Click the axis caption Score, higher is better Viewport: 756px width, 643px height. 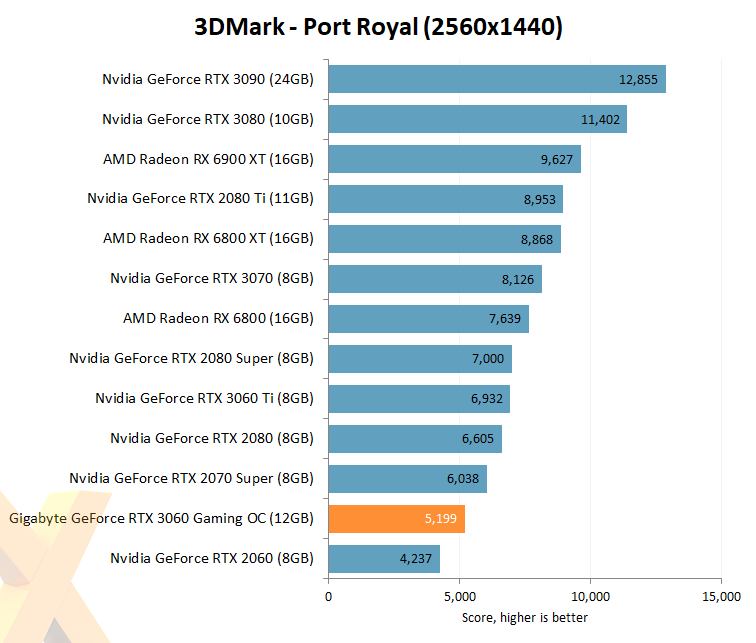coord(525,618)
